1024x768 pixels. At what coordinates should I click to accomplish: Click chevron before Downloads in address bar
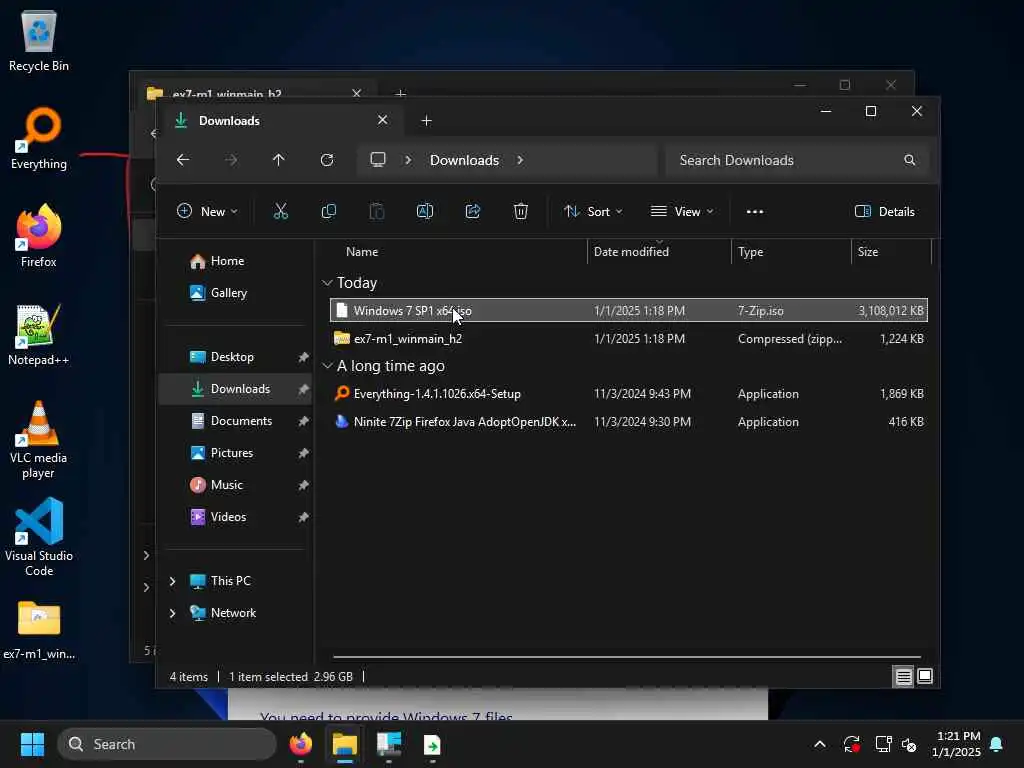(408, 160)
